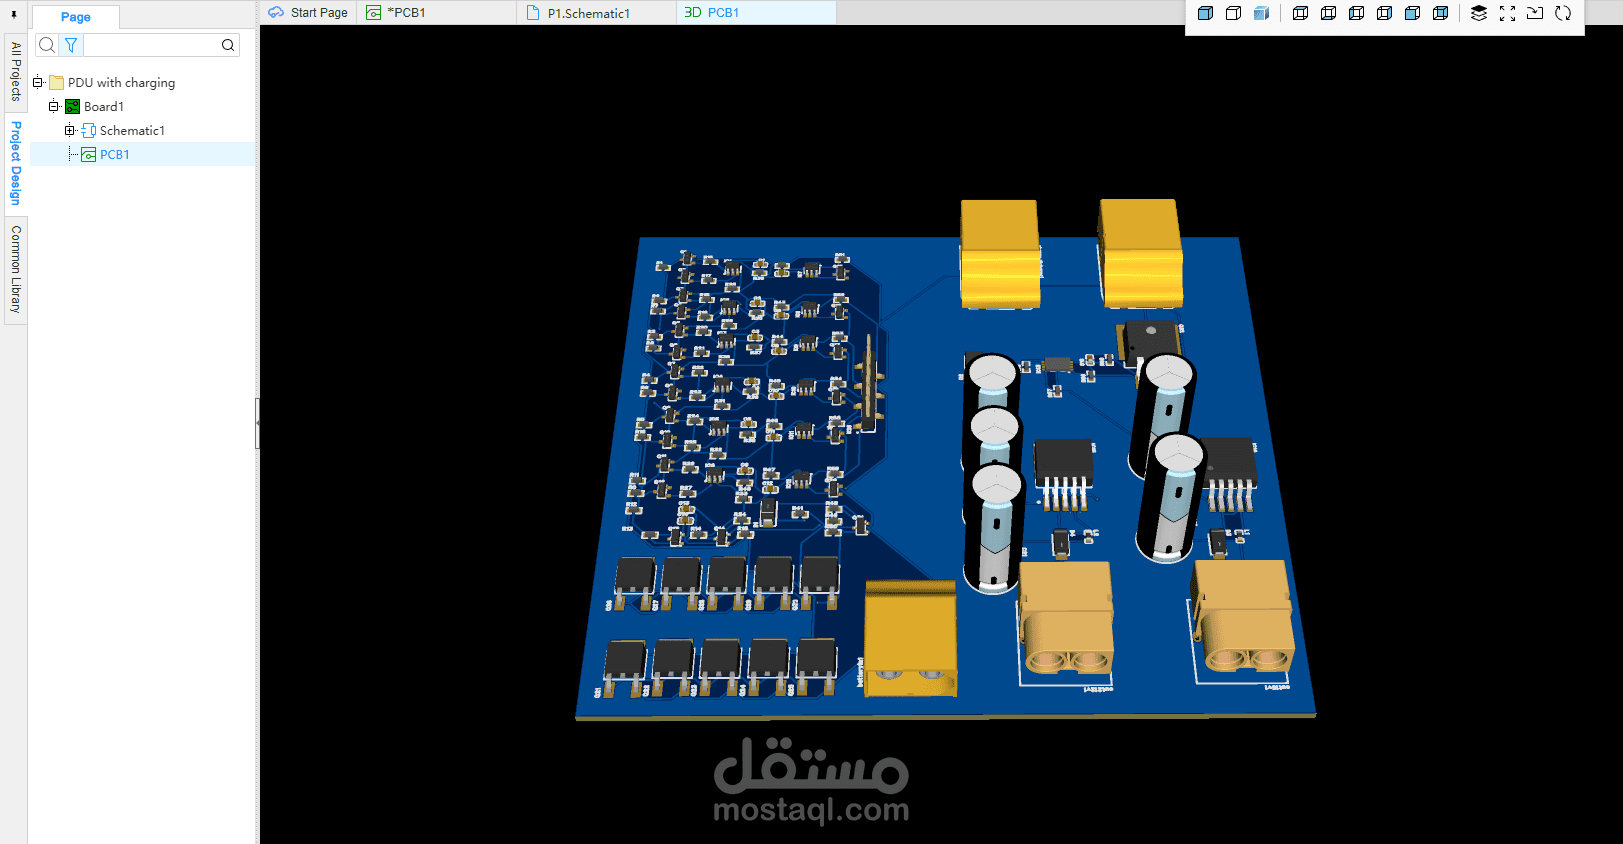
Task: Click the blue Schematic1 icon
Action: pyautogui.click(x=89, y=131)
